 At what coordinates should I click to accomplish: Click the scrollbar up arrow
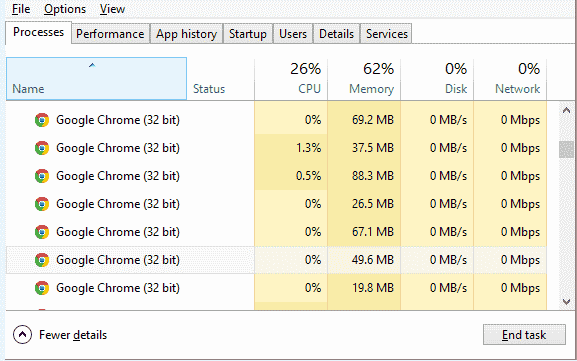point(566,110)
